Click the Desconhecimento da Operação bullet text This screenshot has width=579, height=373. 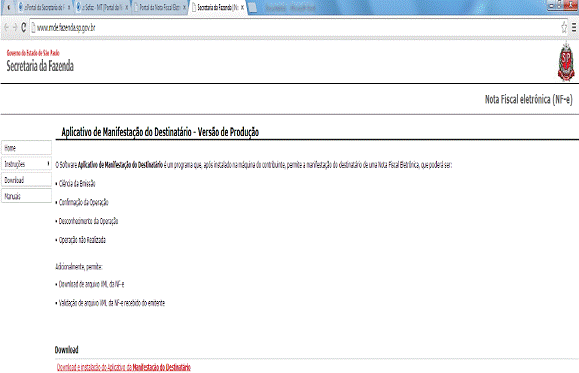(88, 221)
